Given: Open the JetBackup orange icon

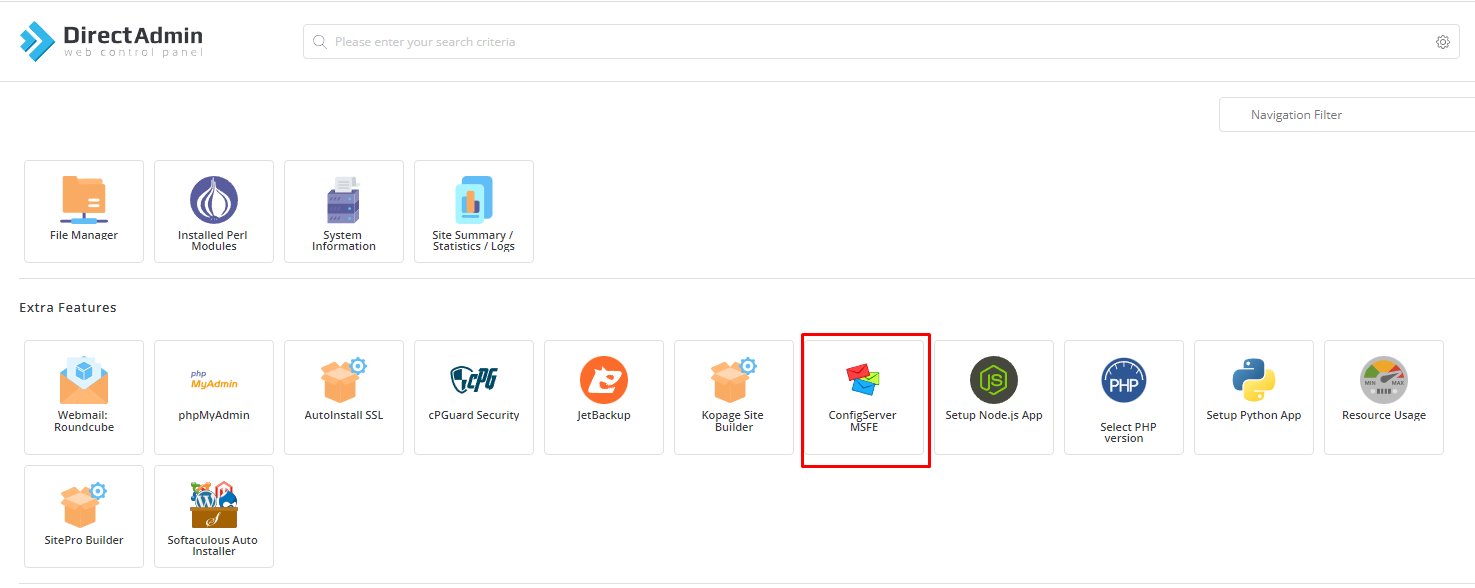Looking at the screenshot, I should click(x=604, y=380).
